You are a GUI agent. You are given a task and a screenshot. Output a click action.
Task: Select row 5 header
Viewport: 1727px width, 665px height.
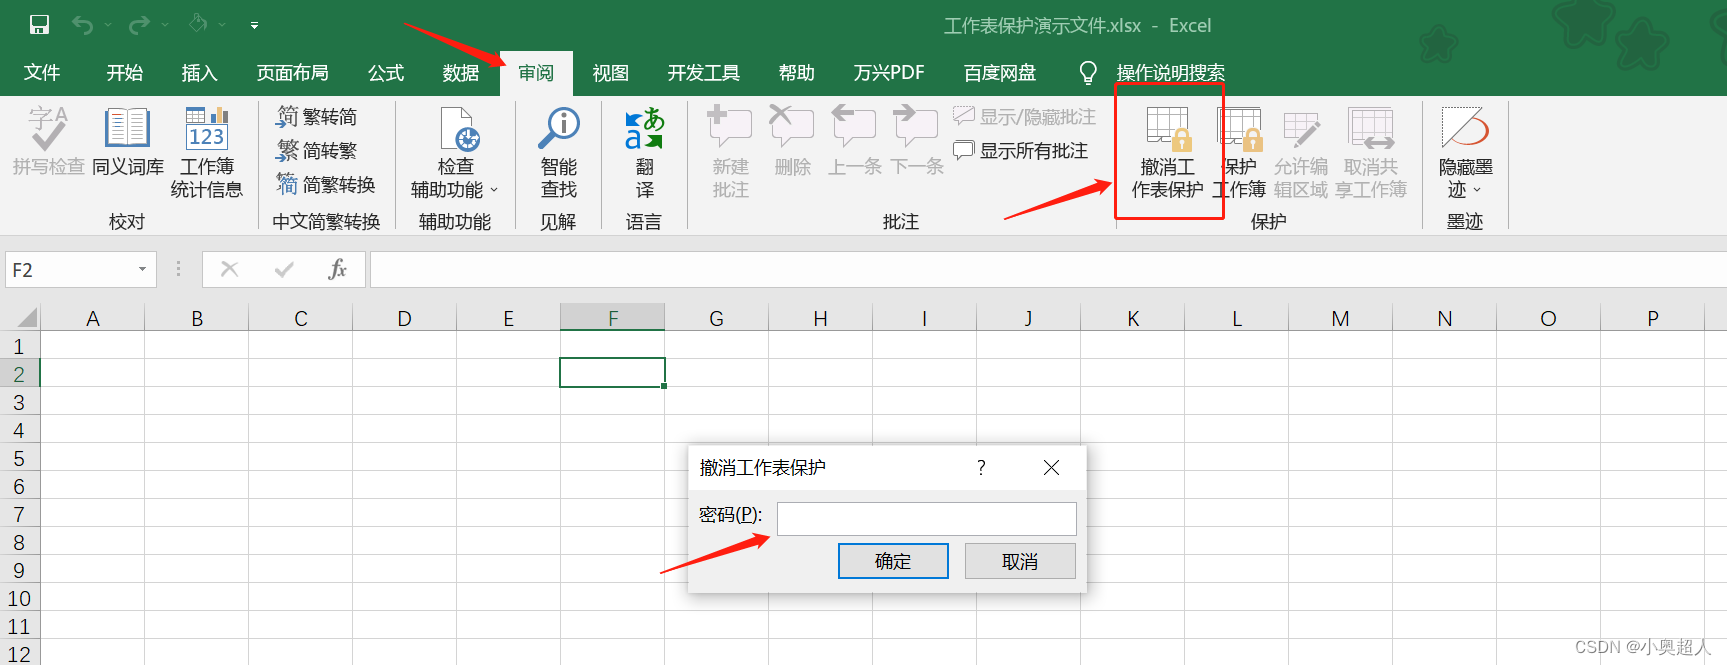19,459
